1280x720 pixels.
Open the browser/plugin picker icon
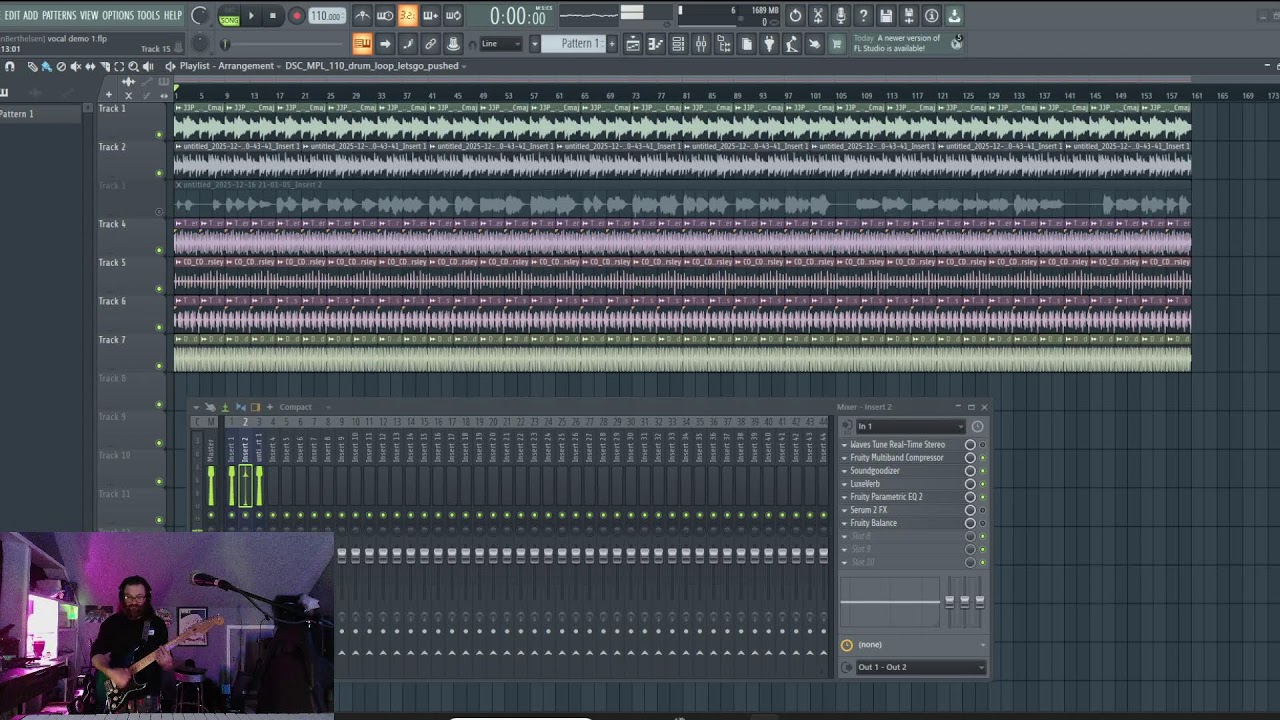coord(724,43)
